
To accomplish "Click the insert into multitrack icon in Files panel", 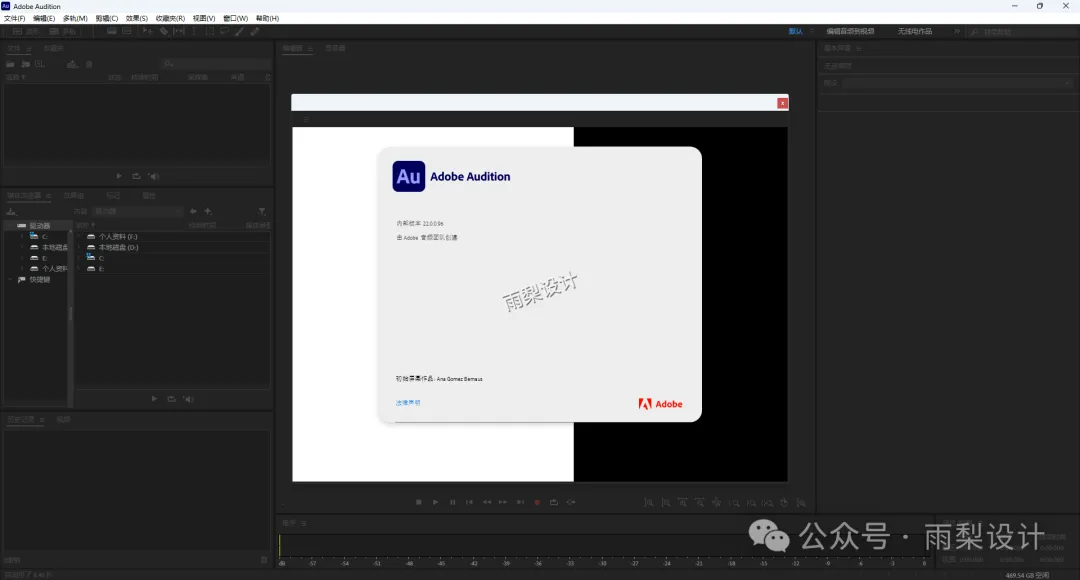I will [x=72, y=64].
